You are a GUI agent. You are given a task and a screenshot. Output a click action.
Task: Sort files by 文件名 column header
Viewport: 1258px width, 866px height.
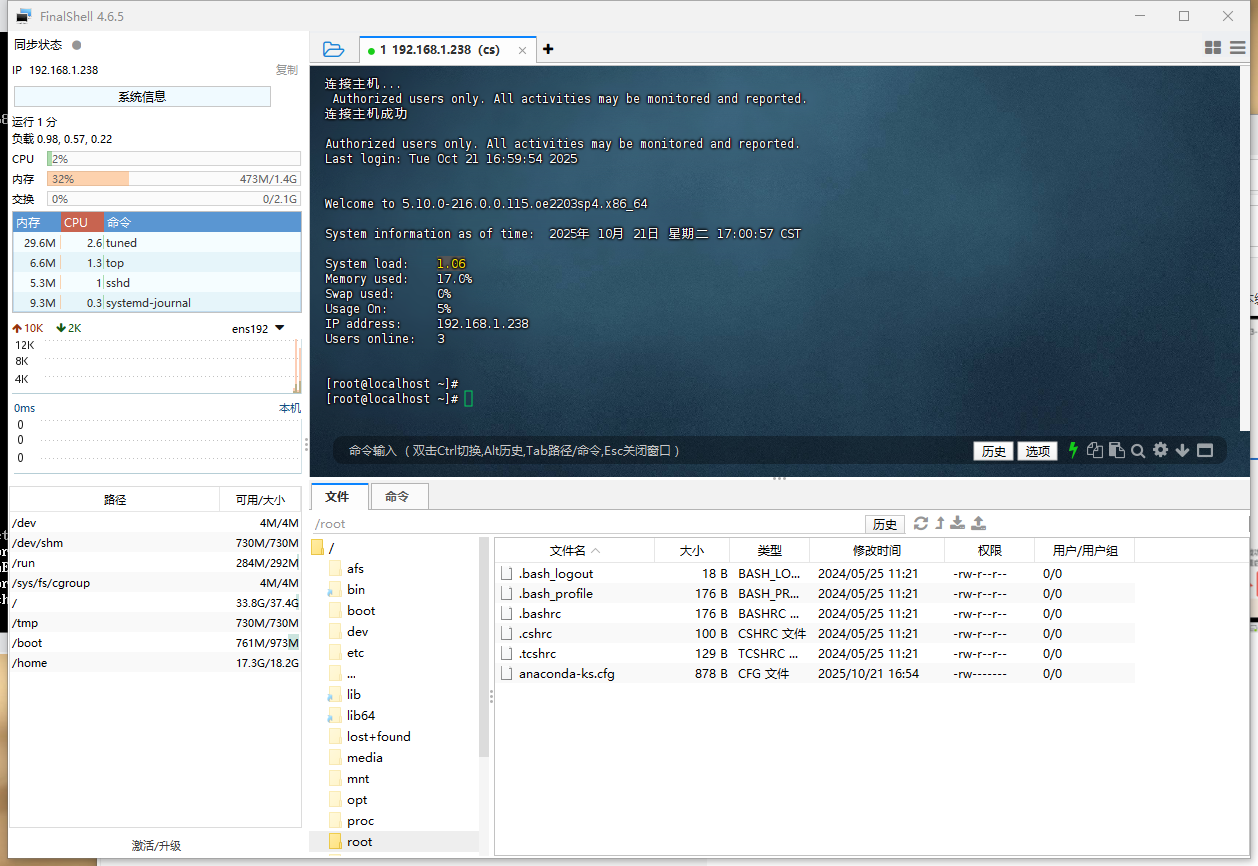575,551
